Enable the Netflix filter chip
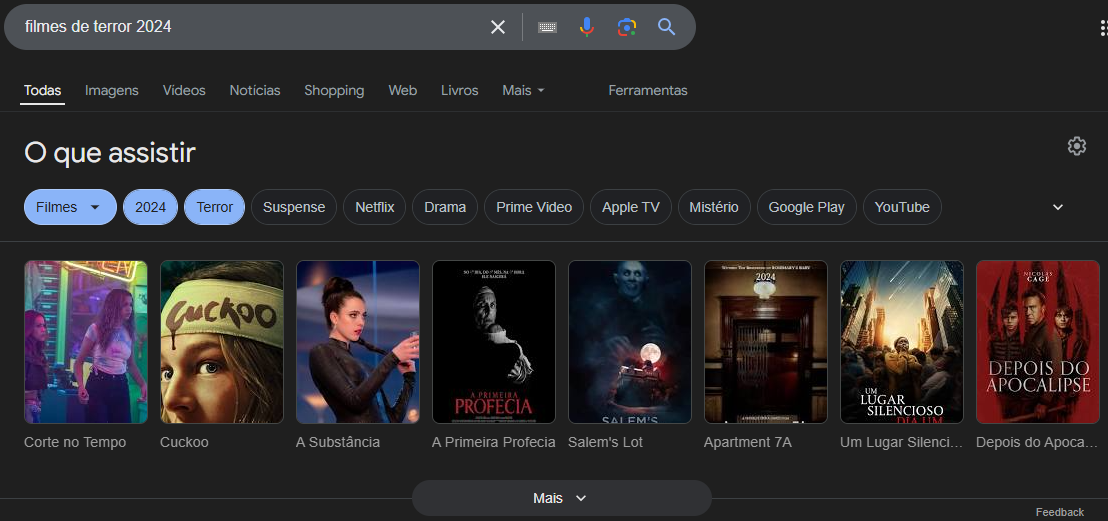 click(375, 207)
